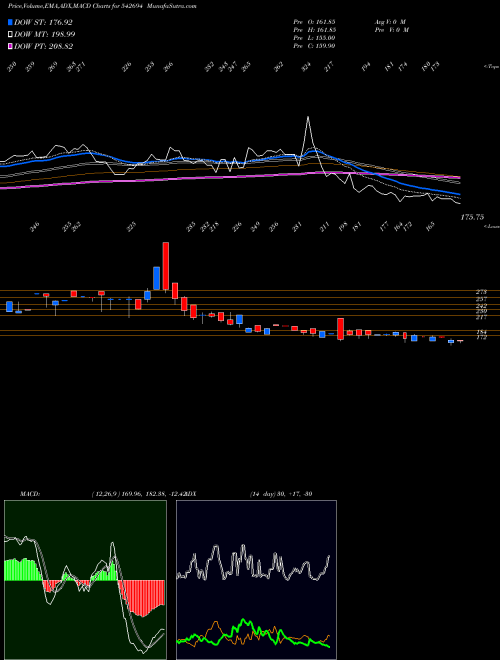Click the ADX (14 day) parameter values
Viewport: 500px width, 660px height.
coord(281,493)
